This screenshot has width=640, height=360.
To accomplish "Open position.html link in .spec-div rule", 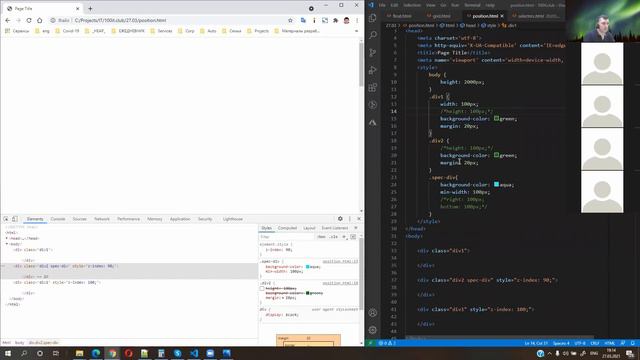I will pyautogui.click(x=340, y=262).
